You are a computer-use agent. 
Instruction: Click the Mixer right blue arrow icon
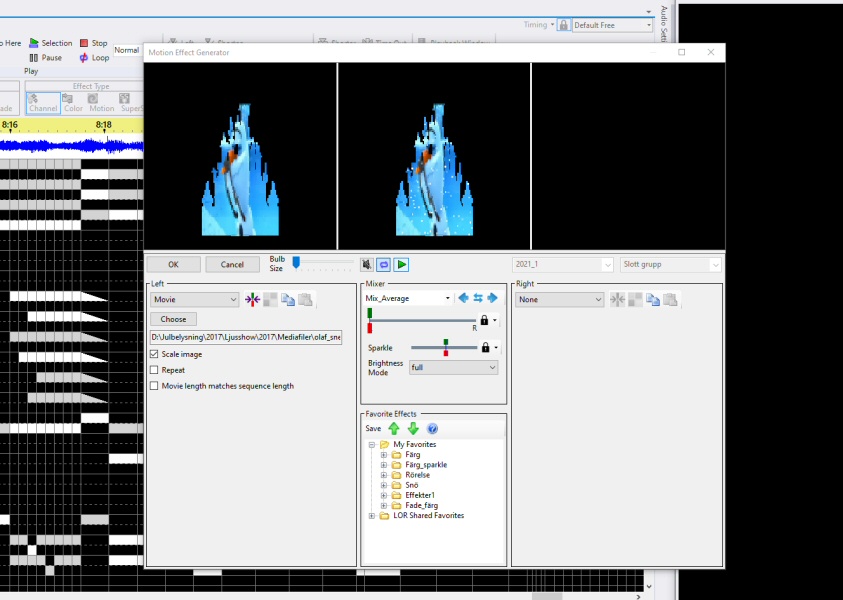click(492, 298)
